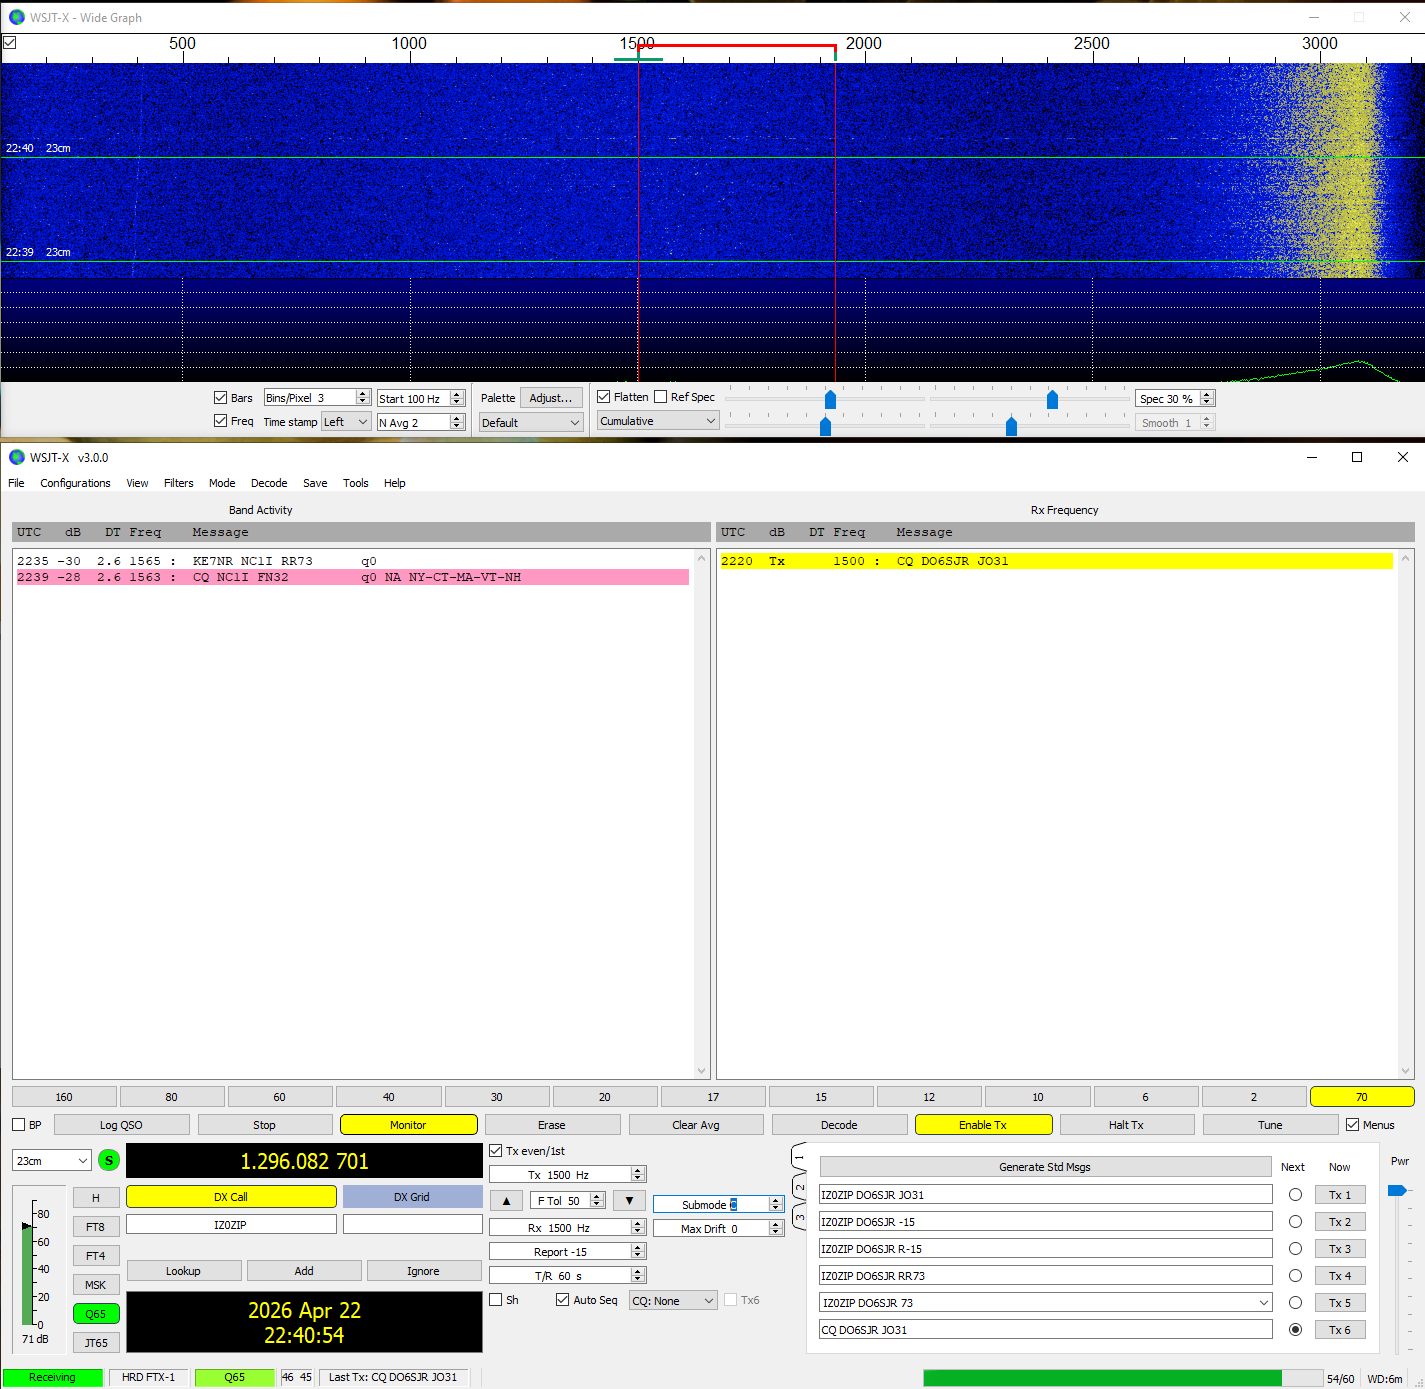Open the Cumulative display mode dropdown

click(658, 421)
